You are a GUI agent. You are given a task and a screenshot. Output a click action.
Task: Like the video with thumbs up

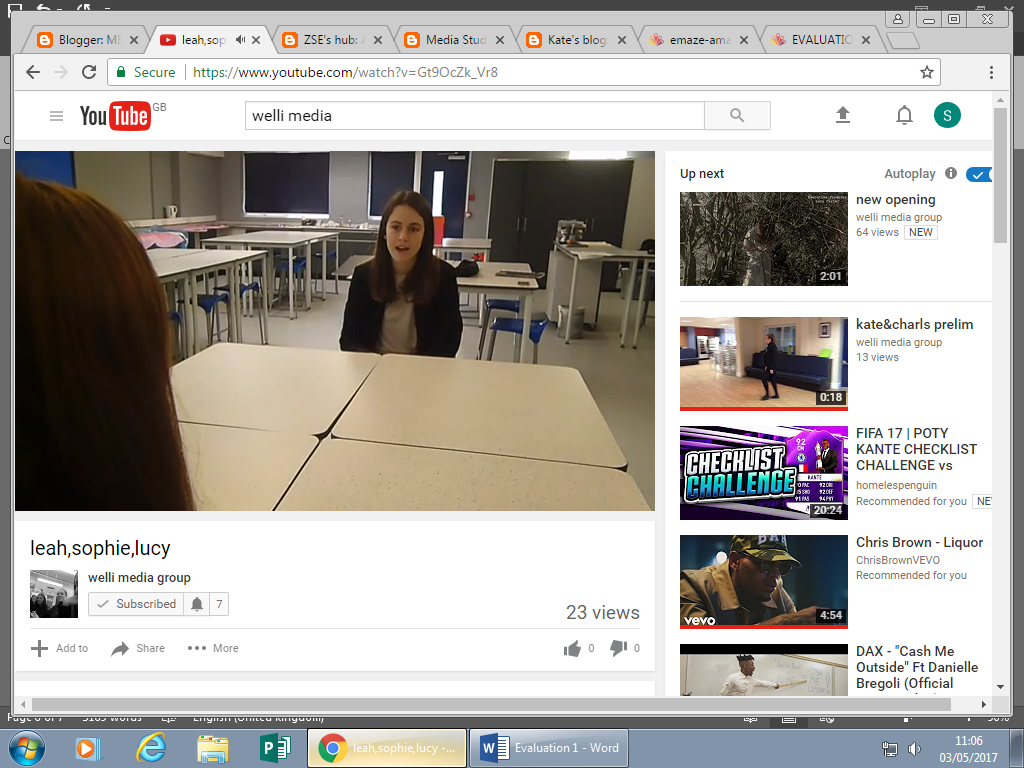573,648
